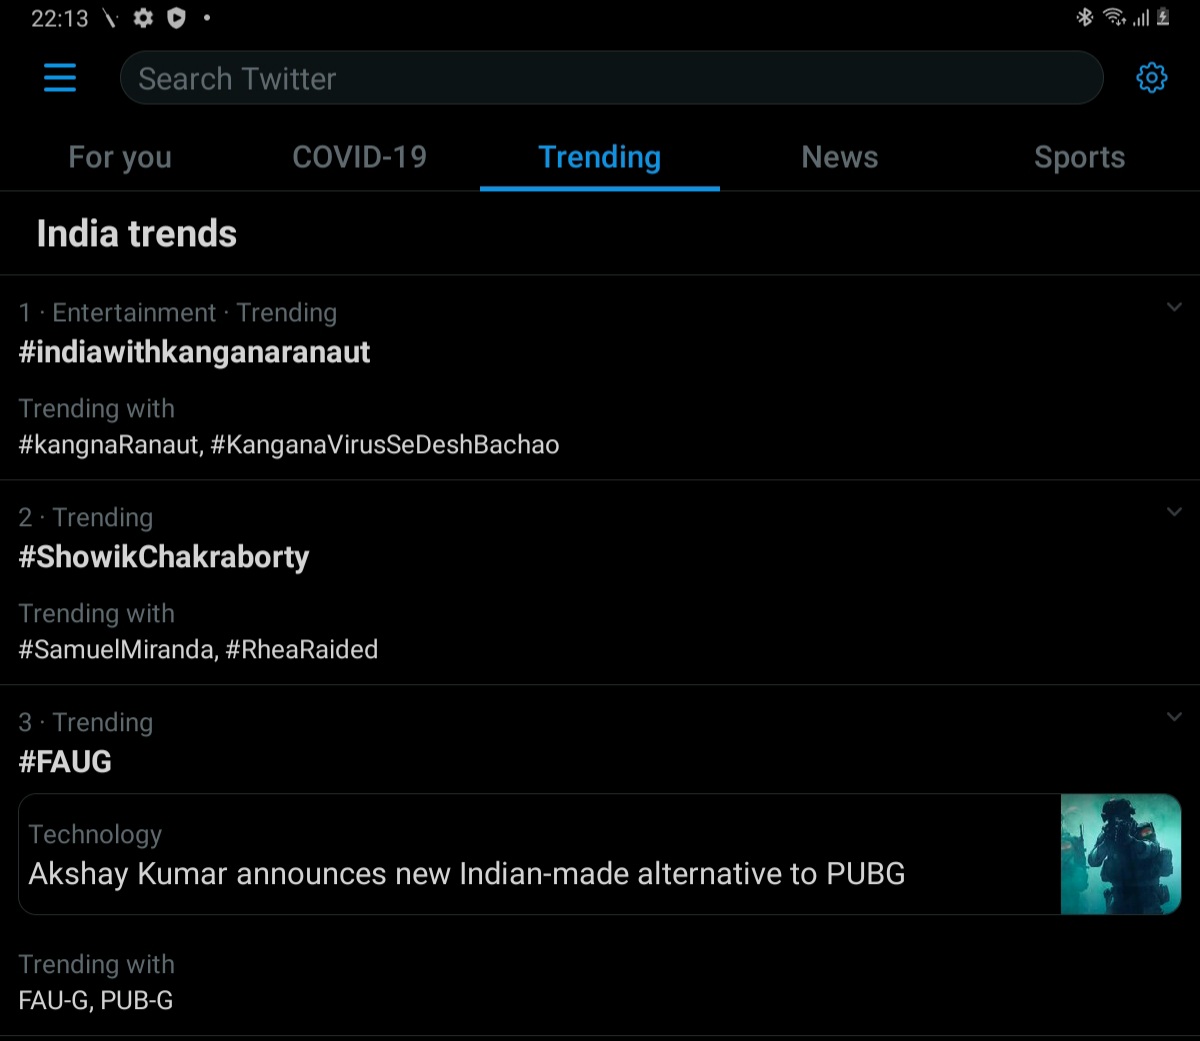Tap the shield notification icon
This screenshot has width=1200, height=1041.
click(x=176, y=18)
